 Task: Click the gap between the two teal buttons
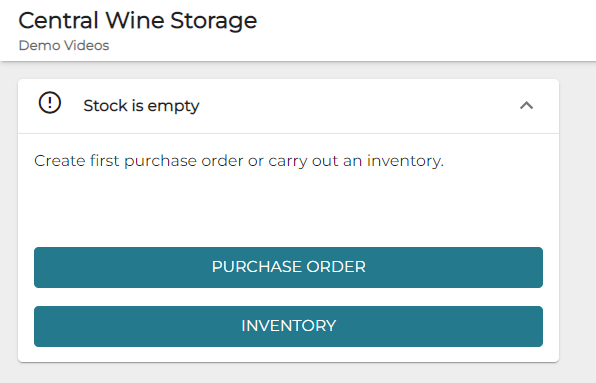point(288,297)
